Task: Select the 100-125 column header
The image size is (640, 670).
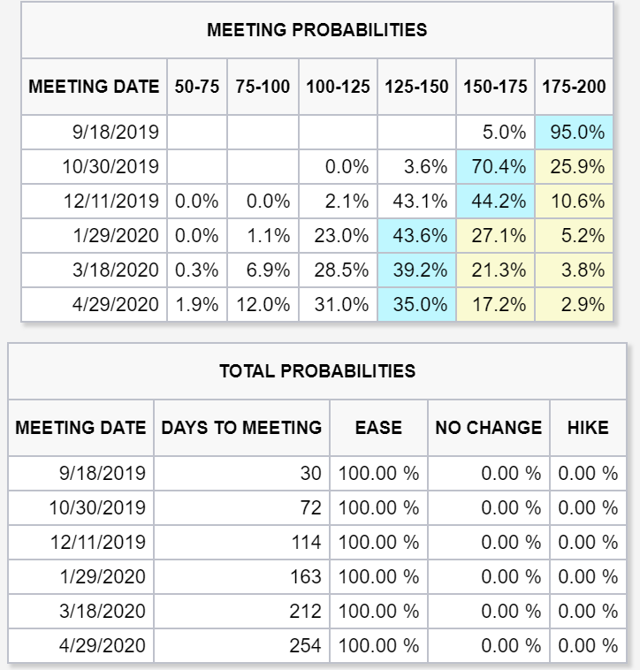Action: [338, 87]
